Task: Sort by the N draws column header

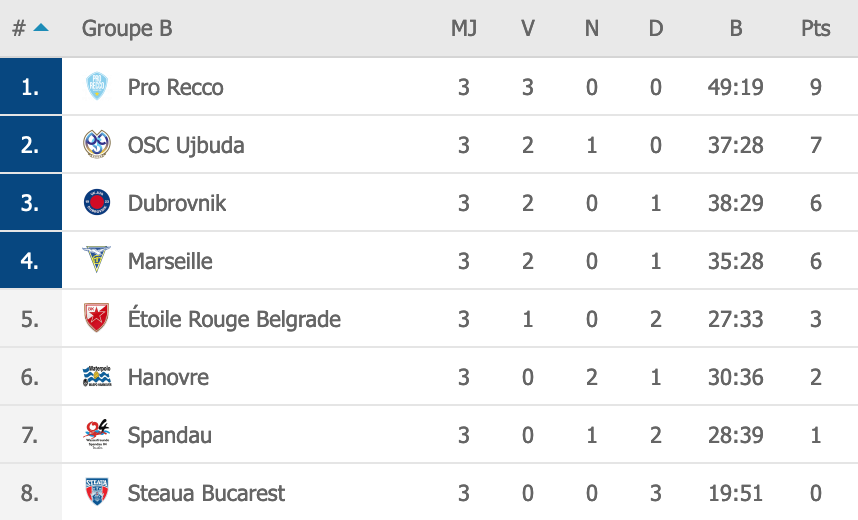Action: click(592, 28)
